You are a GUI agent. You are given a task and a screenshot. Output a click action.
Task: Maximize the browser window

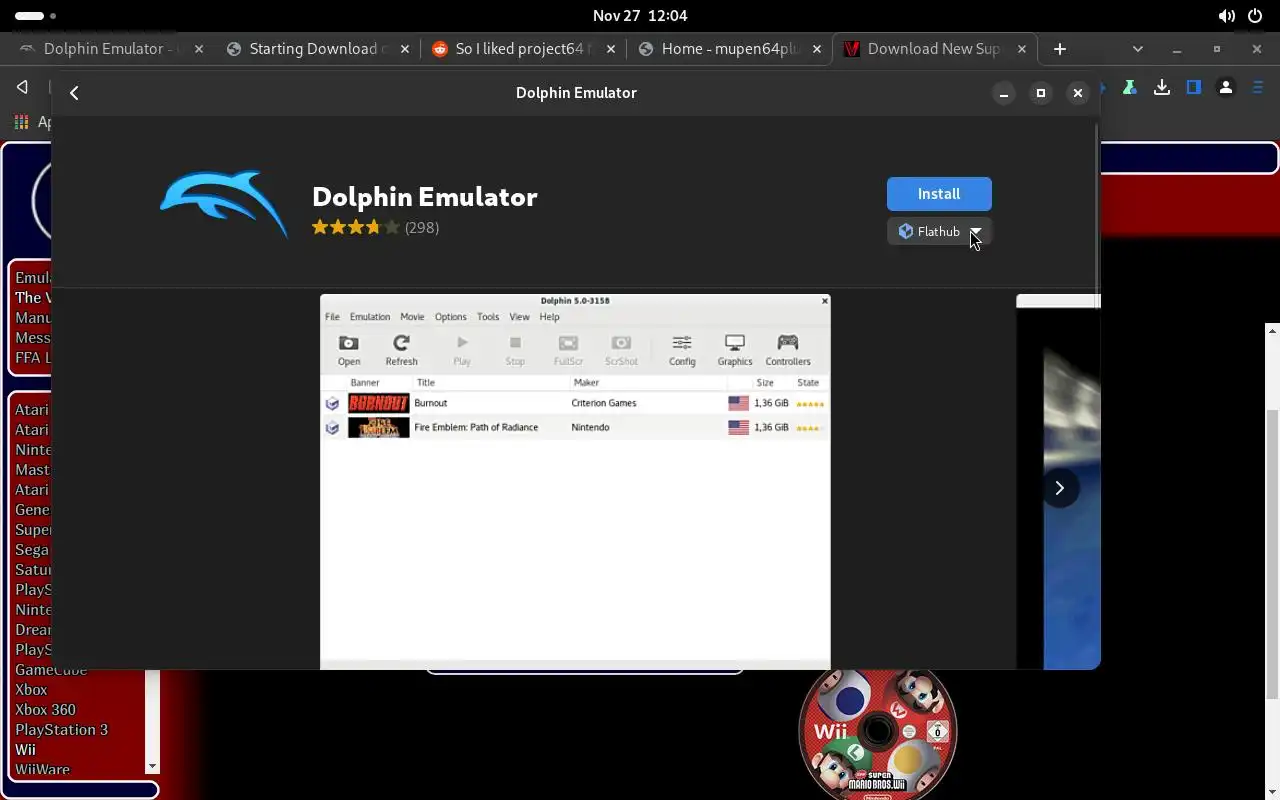(x=1217, y=49)
